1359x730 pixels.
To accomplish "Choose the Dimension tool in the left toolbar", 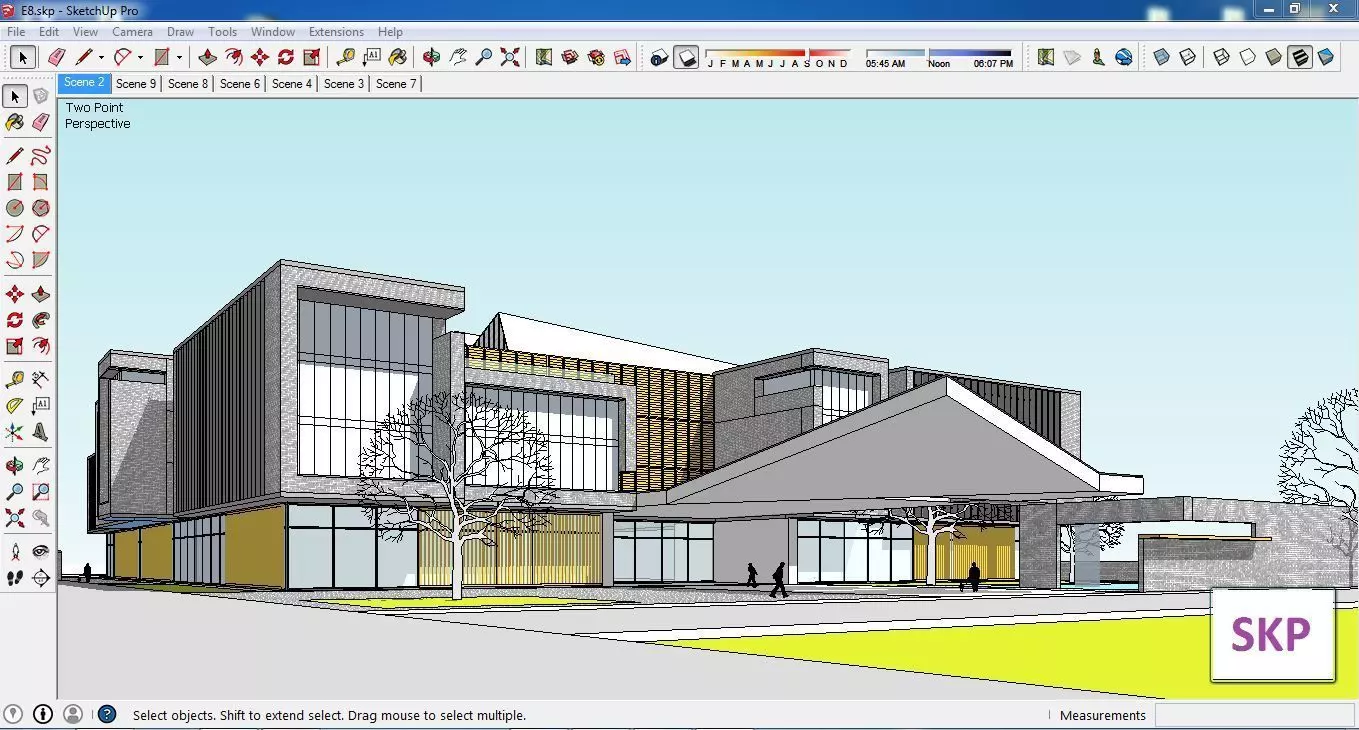I will 40,380.
